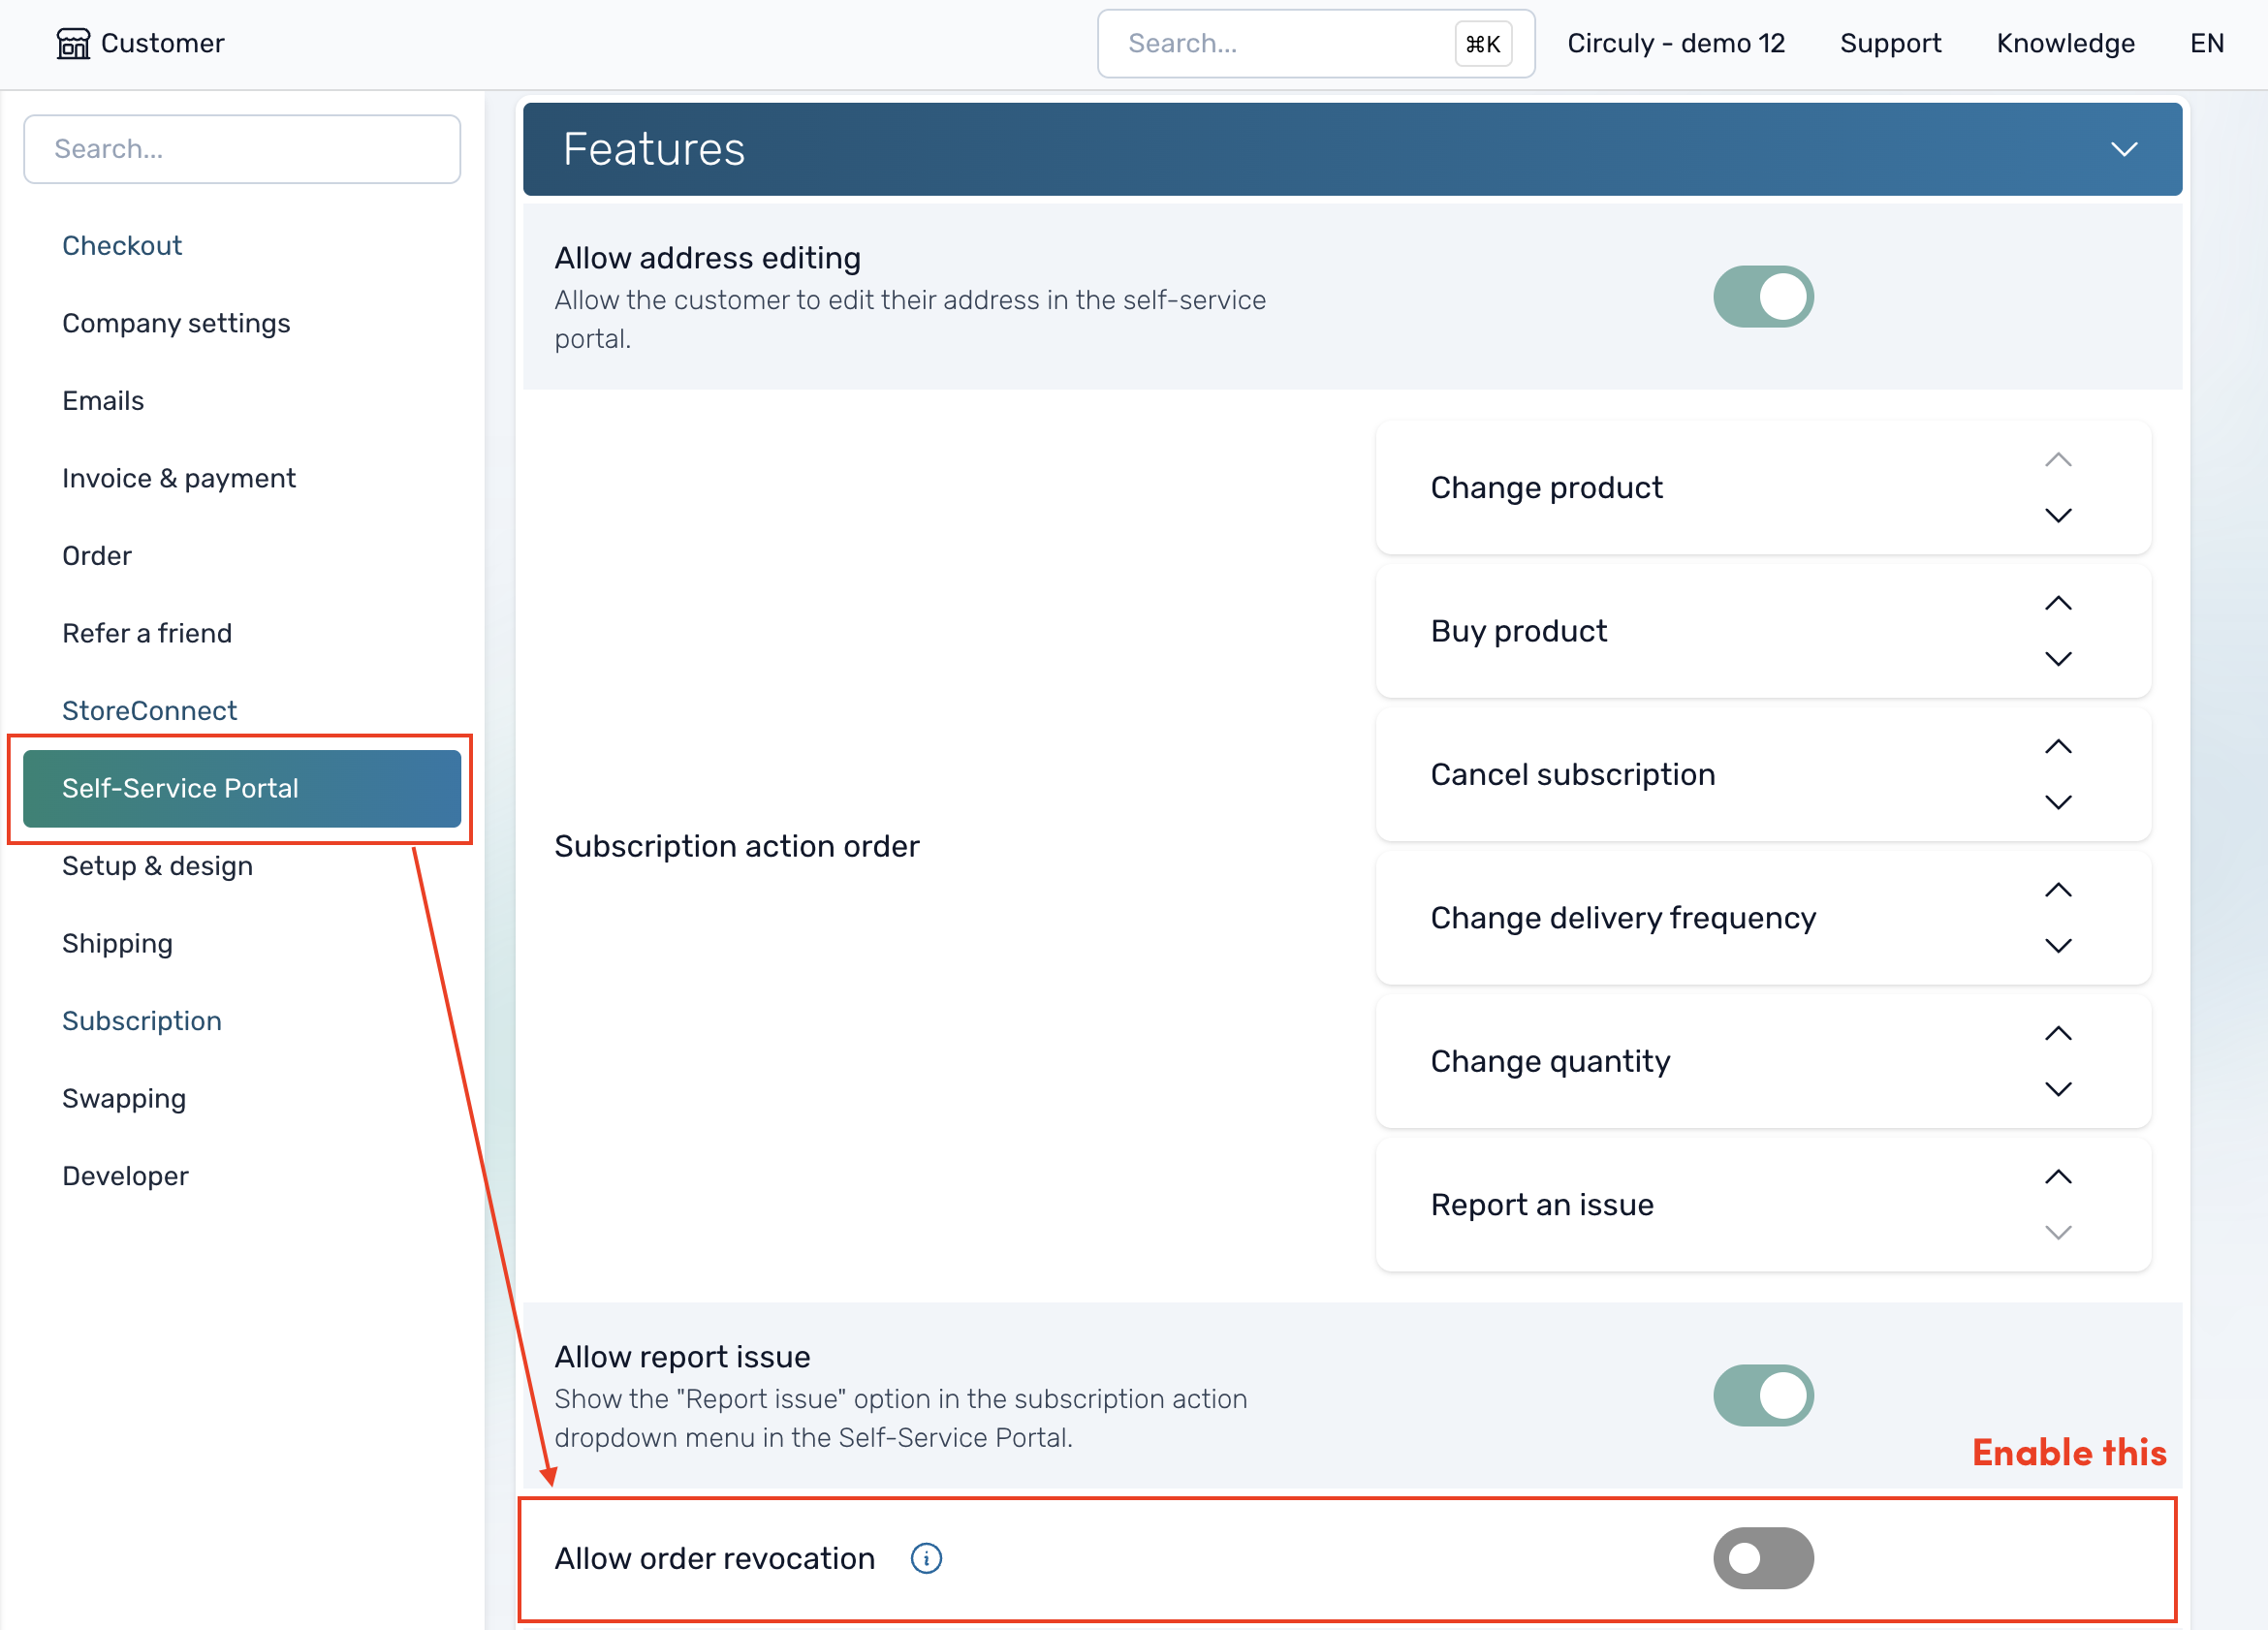Click the 'Subscription action order' label
Screen dimensions: 2268x1630
[x=737, y=846]
